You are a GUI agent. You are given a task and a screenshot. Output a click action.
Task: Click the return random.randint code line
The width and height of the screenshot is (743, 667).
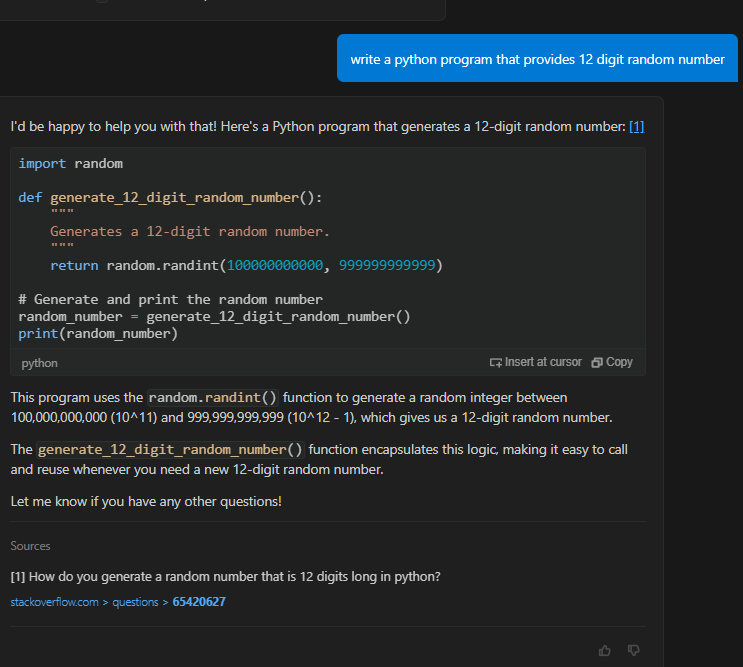[x=246, y=265]
